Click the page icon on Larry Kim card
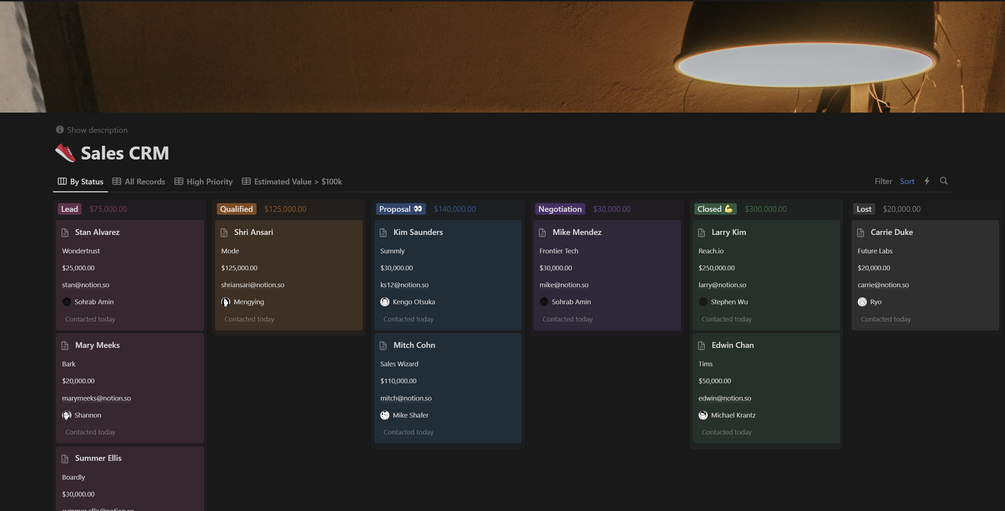The image size is (1005, 511). click(x=701, y=232)
